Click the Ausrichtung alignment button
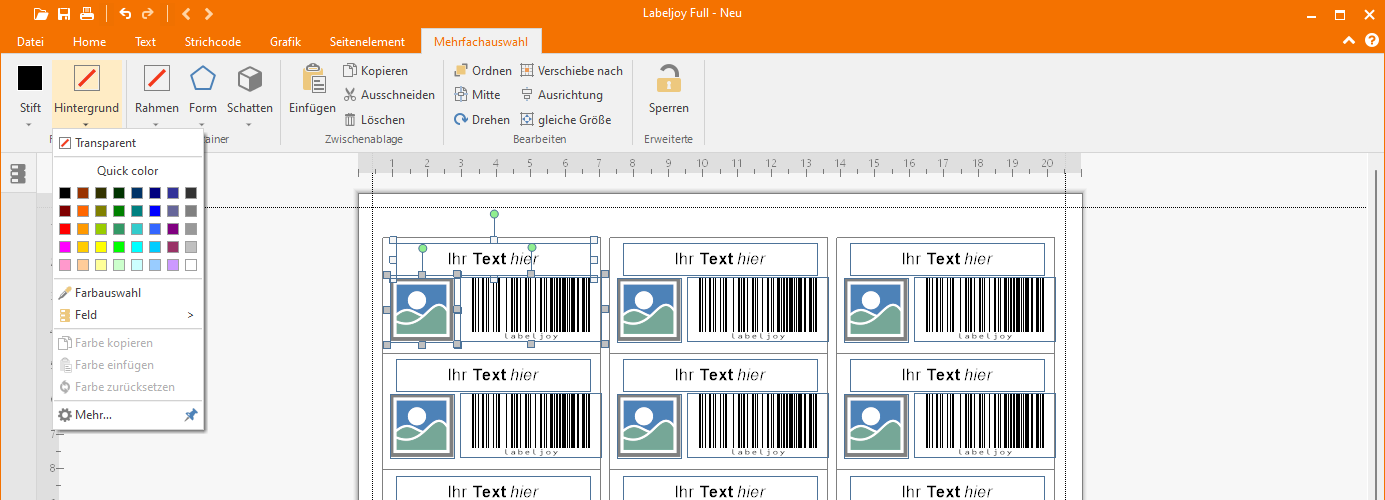The width and height of the screenshot is (1385, 500). pyautogui.click(x=561, y=95)
